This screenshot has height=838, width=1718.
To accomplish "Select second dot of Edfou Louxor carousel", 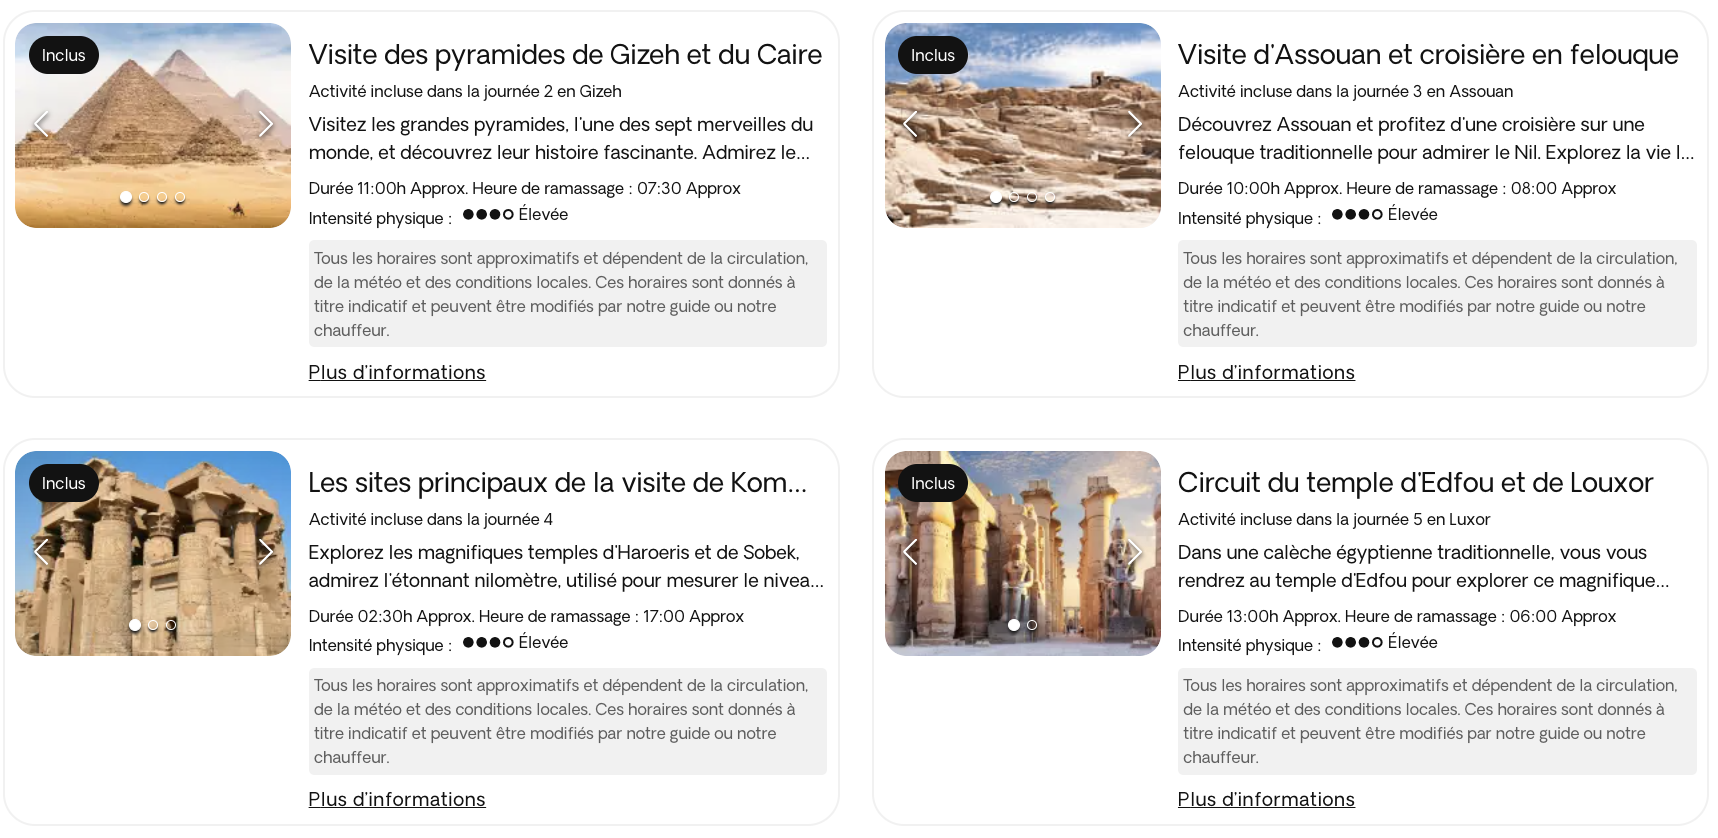I will pos(1032,625).
